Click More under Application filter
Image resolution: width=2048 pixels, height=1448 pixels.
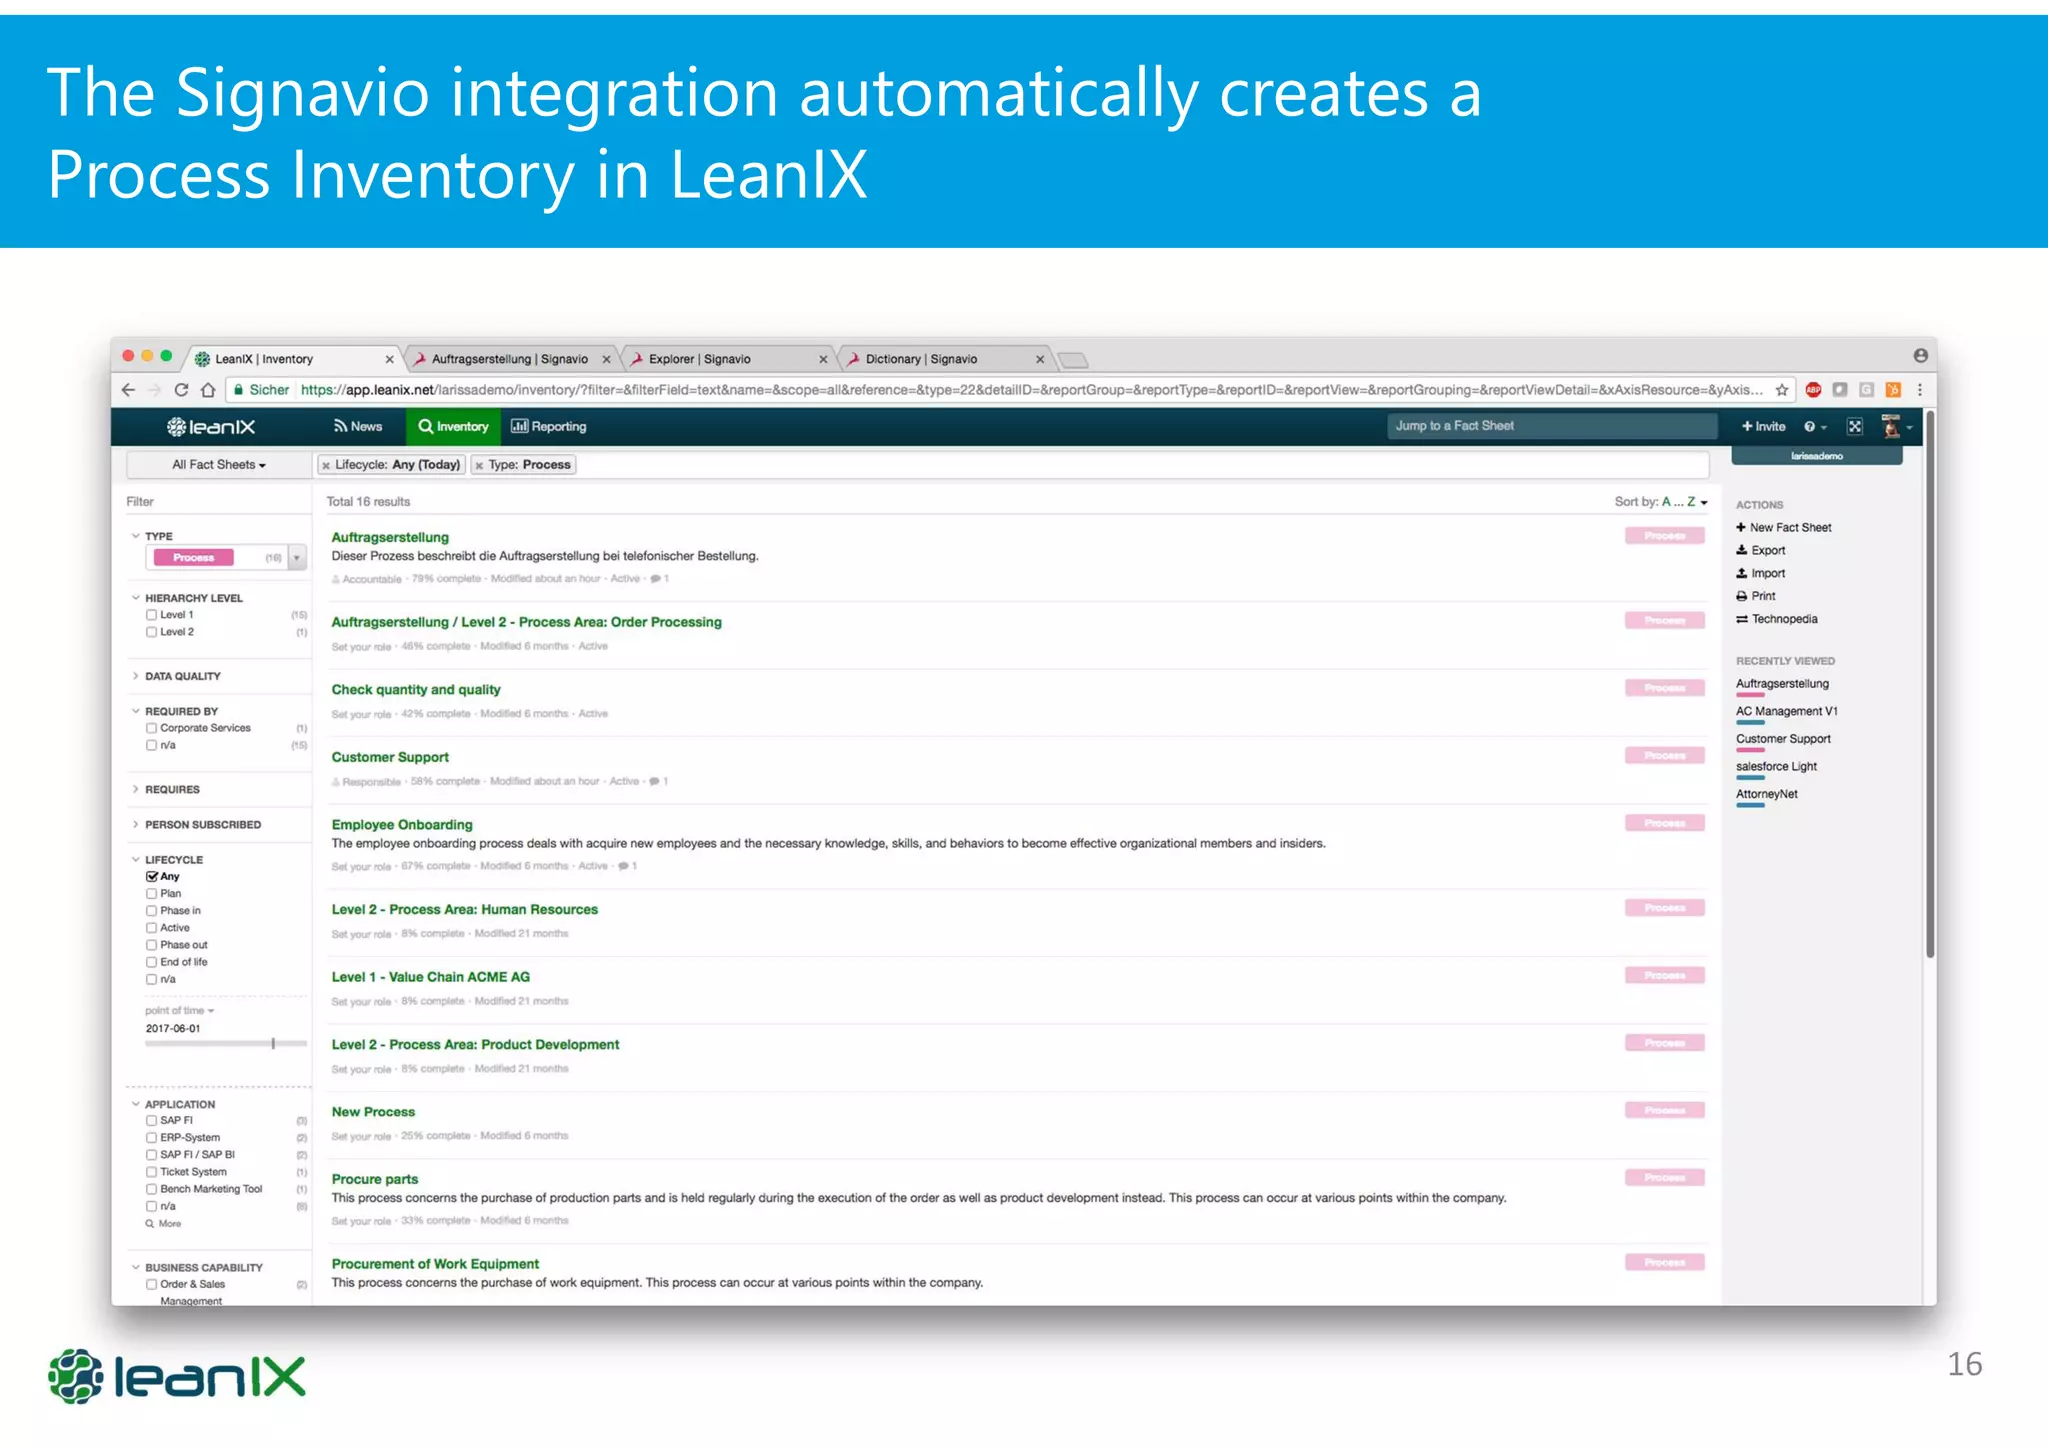(x=164, y=1224)
